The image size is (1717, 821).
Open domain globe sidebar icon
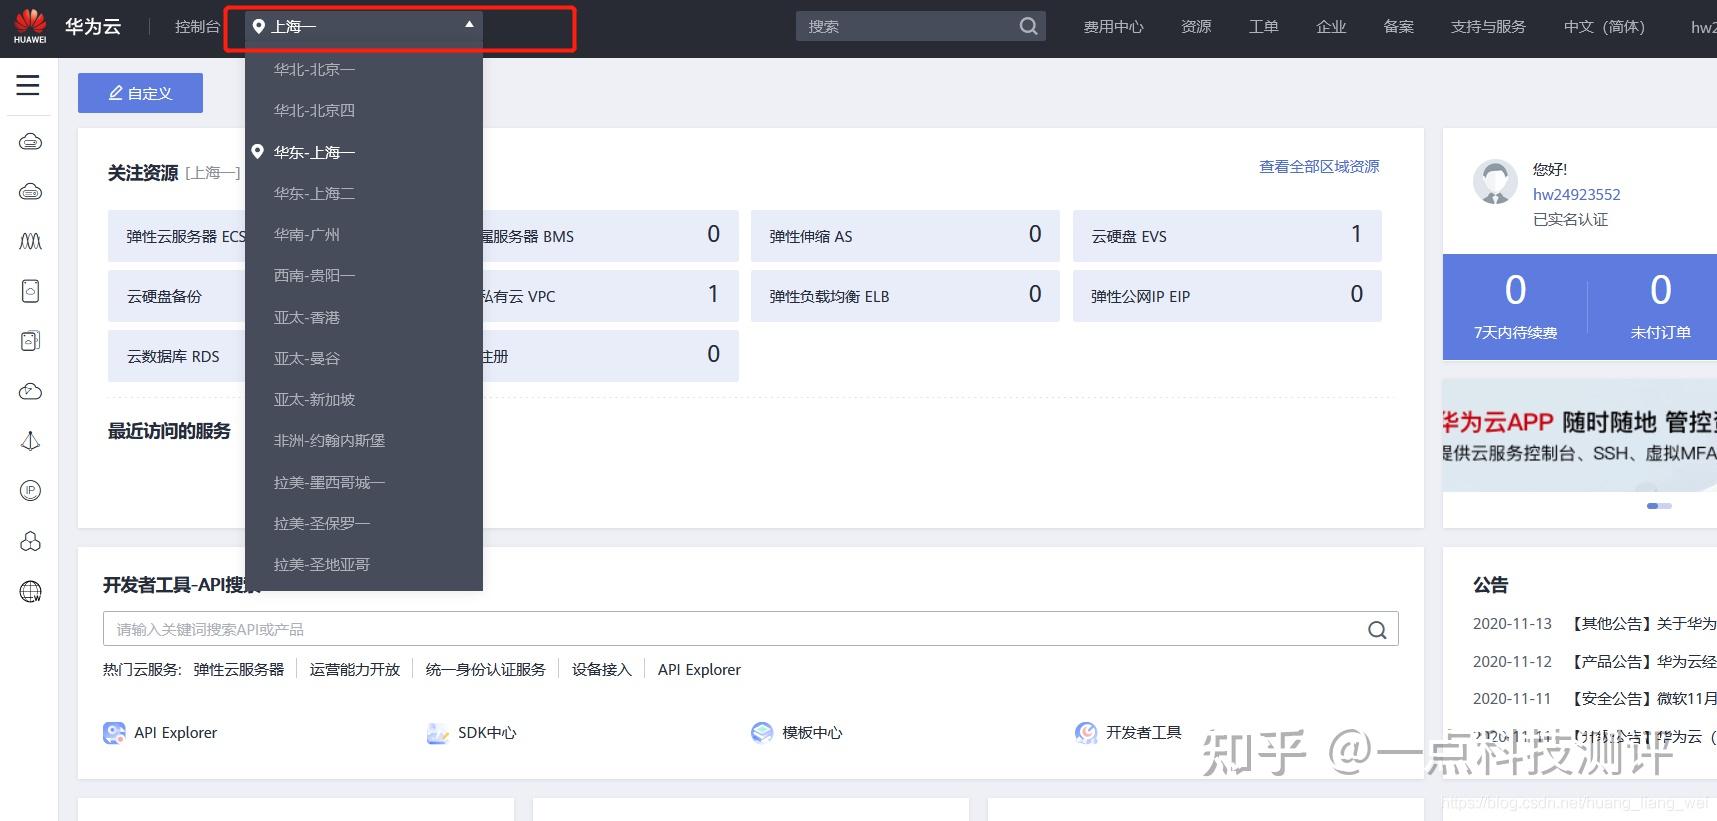tap(30, 591)
